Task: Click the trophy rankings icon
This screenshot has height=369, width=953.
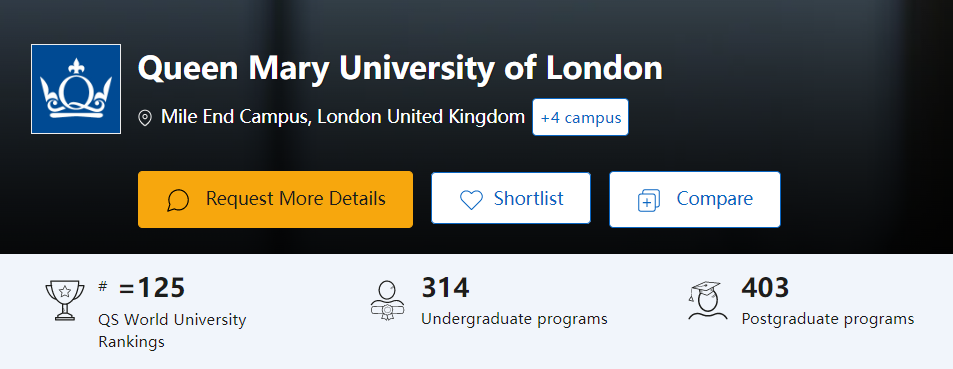Action: (64, 300)
